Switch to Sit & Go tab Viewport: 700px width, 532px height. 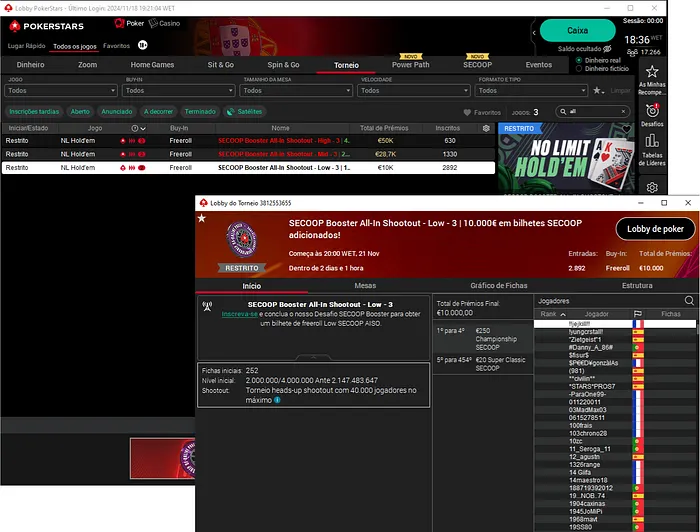click(x=221, y=65)
